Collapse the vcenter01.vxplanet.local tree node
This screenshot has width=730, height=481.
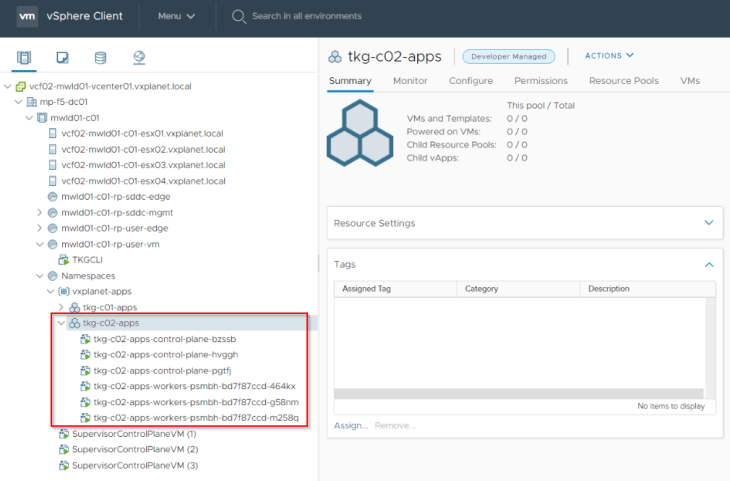(7, 86)
